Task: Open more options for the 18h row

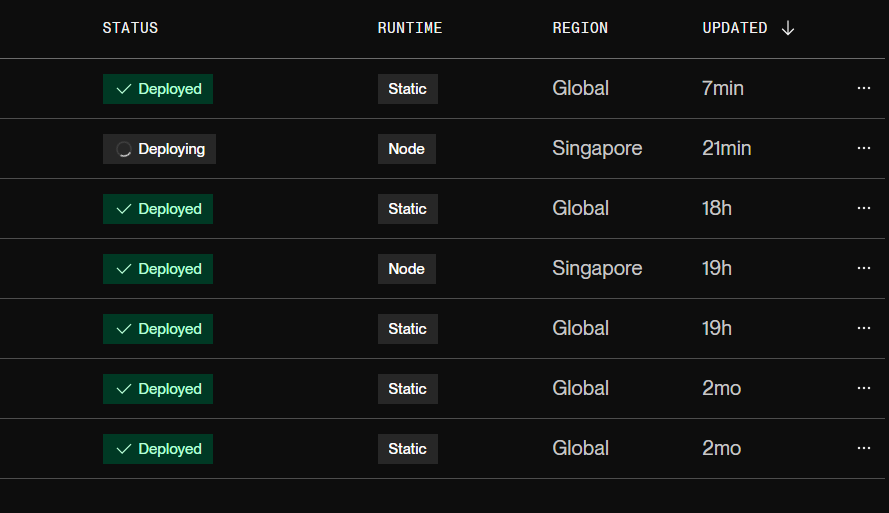Action: (863, 208)
